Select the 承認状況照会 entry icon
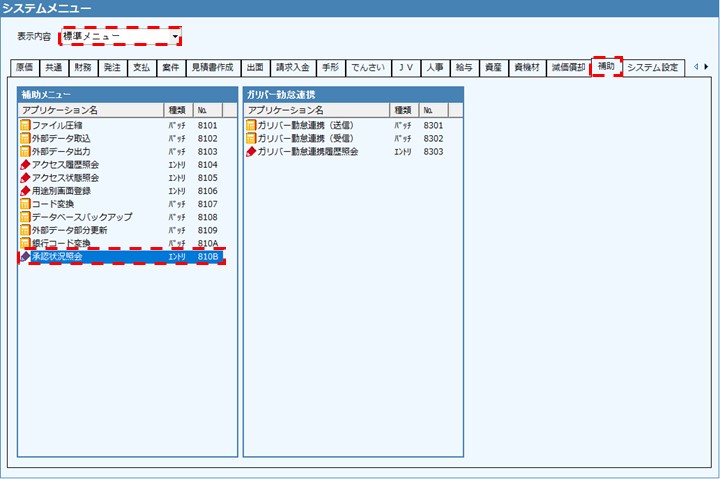Screen dimensions: 720x479 pos(25,257)
